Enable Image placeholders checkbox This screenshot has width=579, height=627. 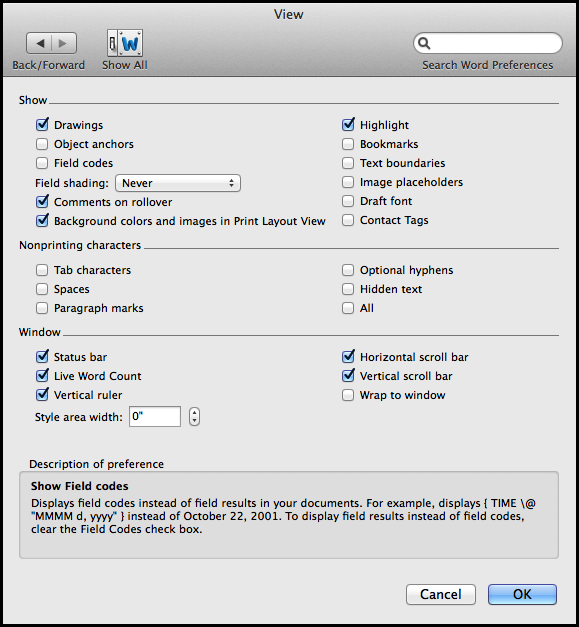(x=348, y=182)
